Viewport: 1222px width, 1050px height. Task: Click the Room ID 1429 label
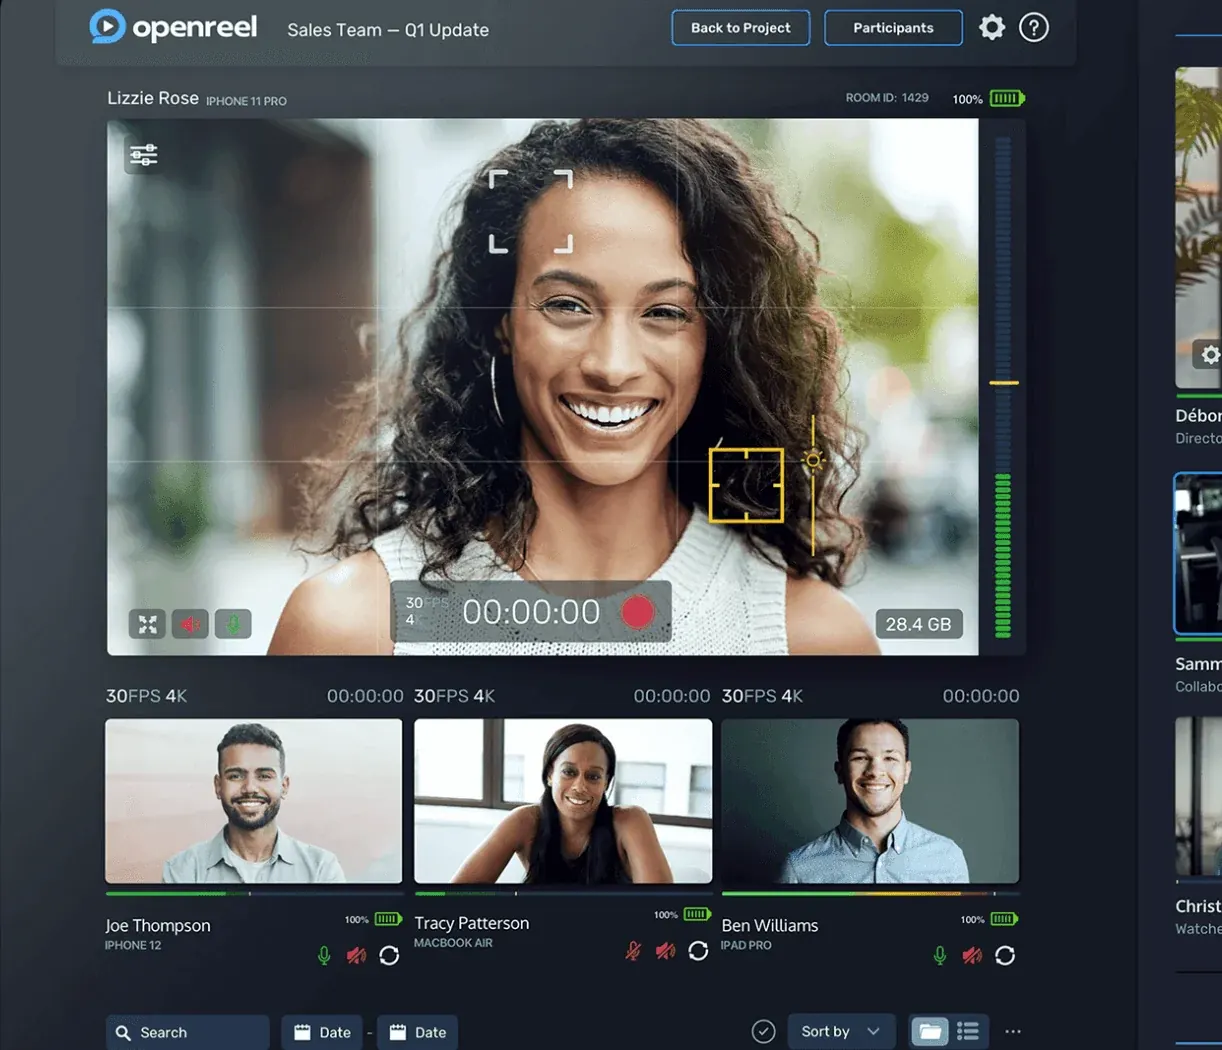[887, 98]
